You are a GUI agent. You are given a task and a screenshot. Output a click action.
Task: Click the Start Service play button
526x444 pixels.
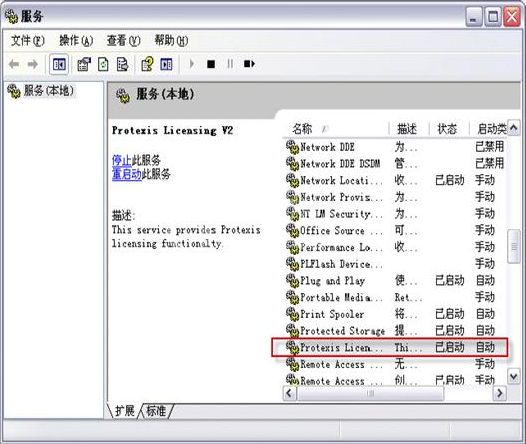[x=192, y=63]
